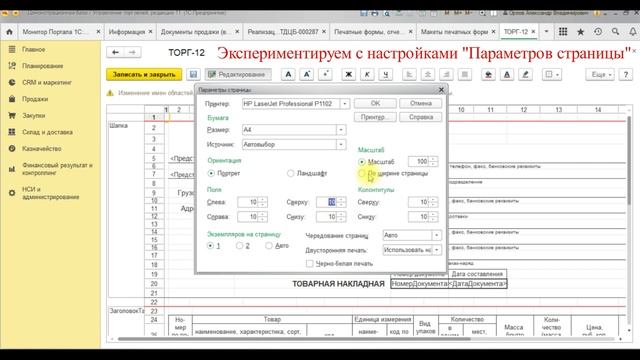Select Авто copies per page
Screen dimensions: 640x360
pyautogui.click(x=269, y=245)
